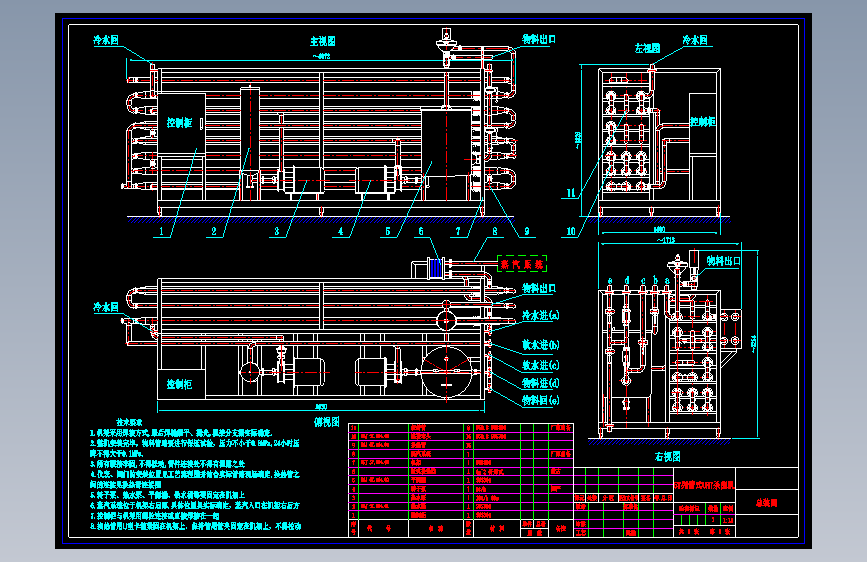
Task: Select "物料出口" label in the right view
Action: click(x=724, y=261)
